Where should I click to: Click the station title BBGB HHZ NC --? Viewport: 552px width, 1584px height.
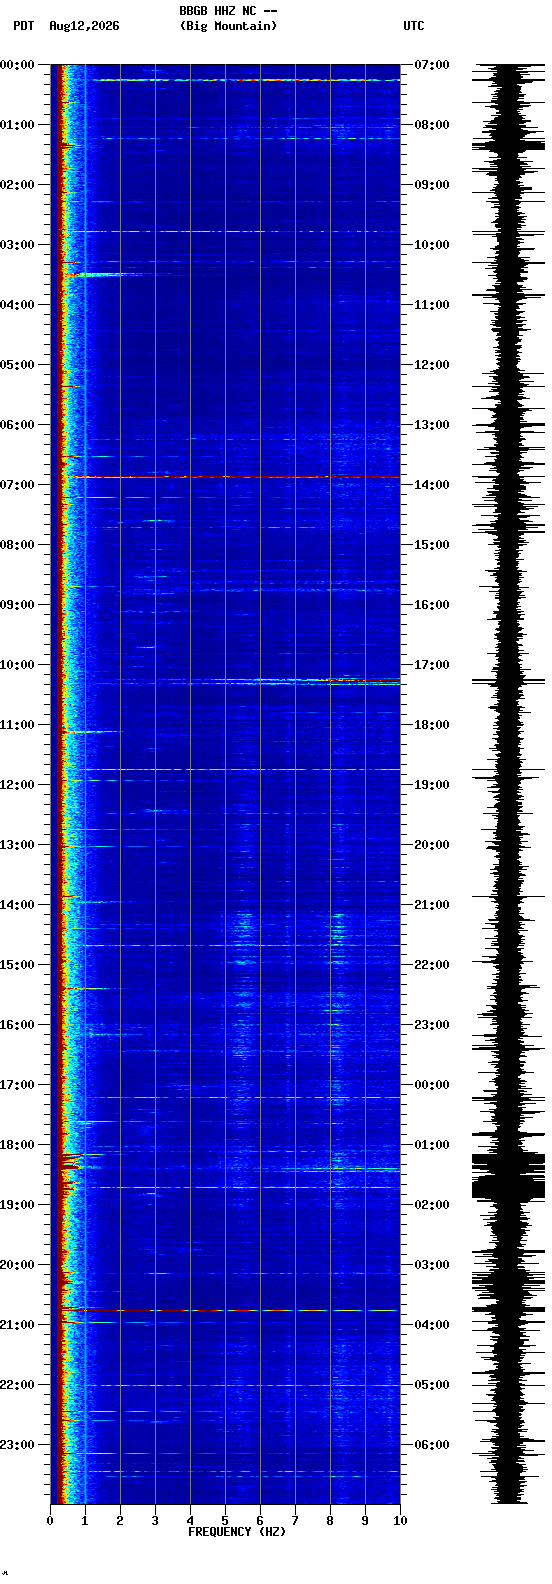(x=228, y=11)
